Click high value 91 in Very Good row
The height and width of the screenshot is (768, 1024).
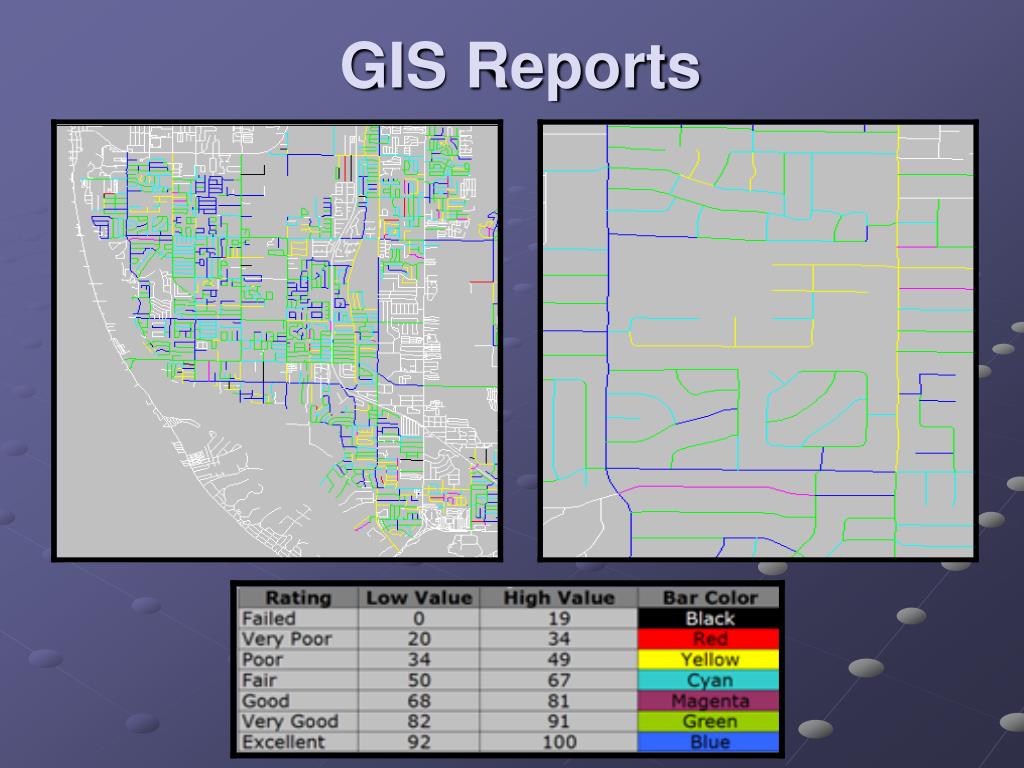tap(558, 722)
